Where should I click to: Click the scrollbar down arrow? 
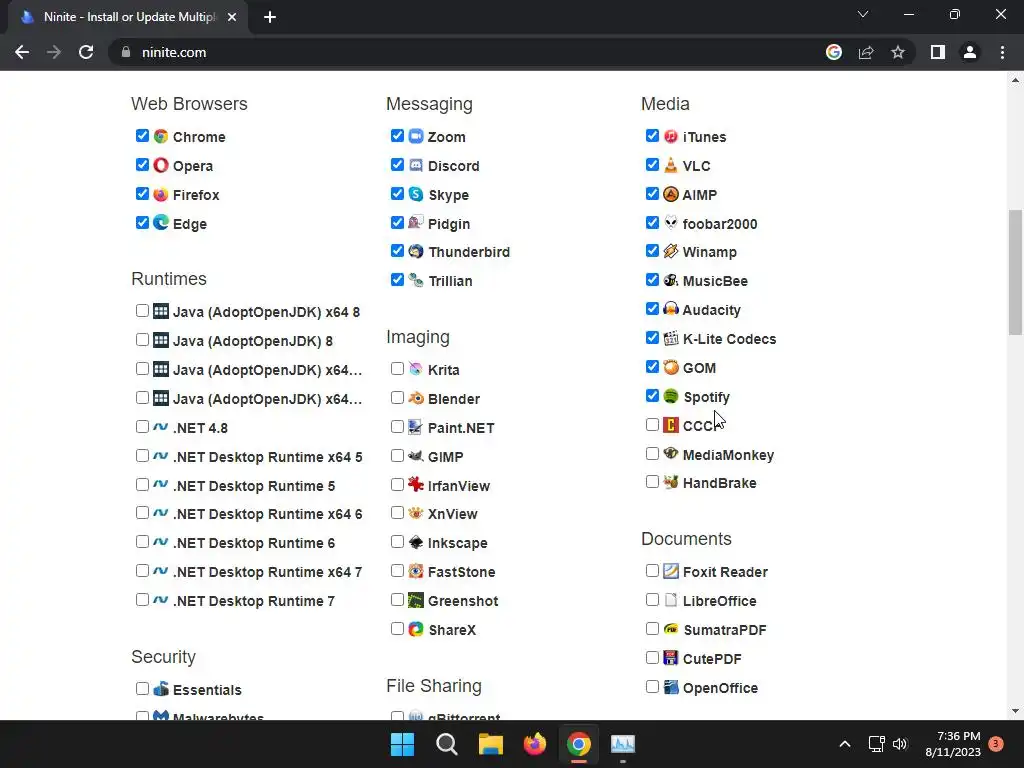(x=1014, y=711)
